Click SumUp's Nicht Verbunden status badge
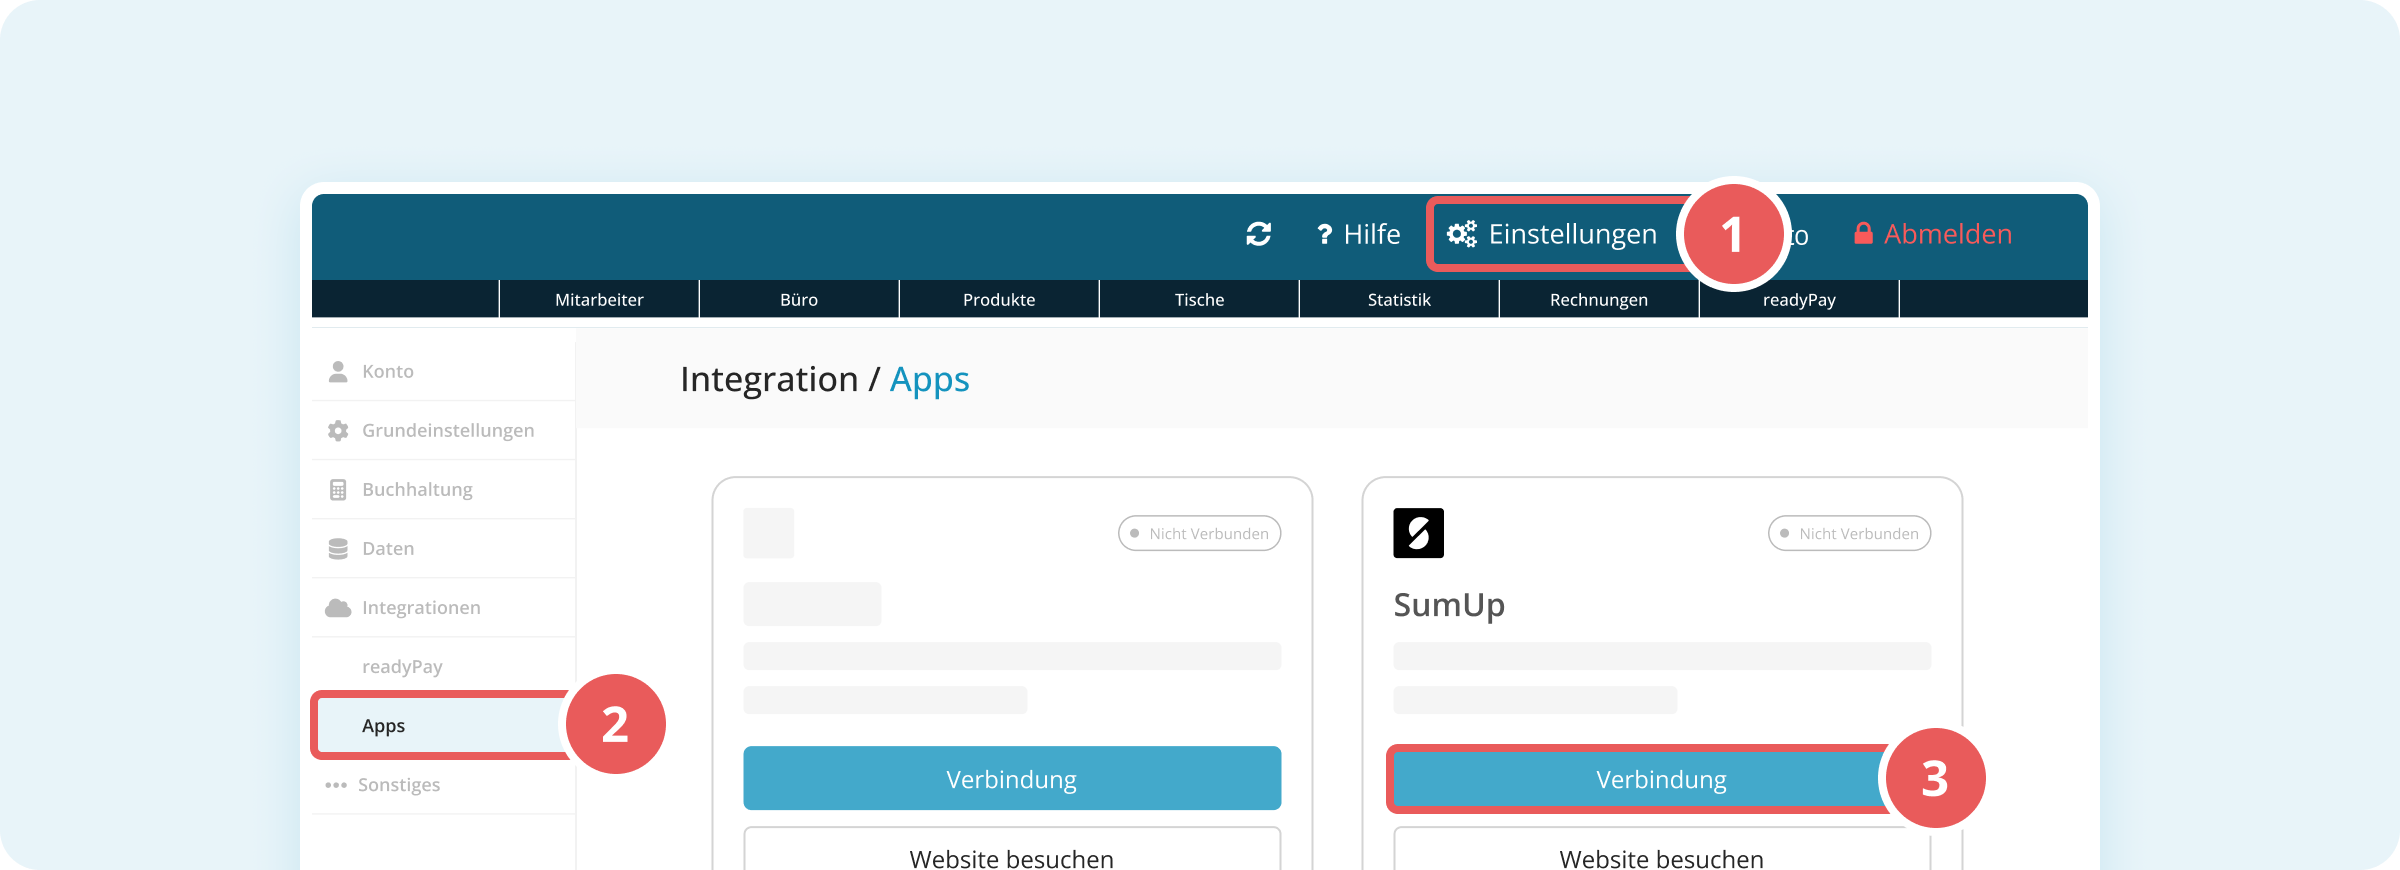This screenshot has height=870, width=2400. pos(1849,533)
